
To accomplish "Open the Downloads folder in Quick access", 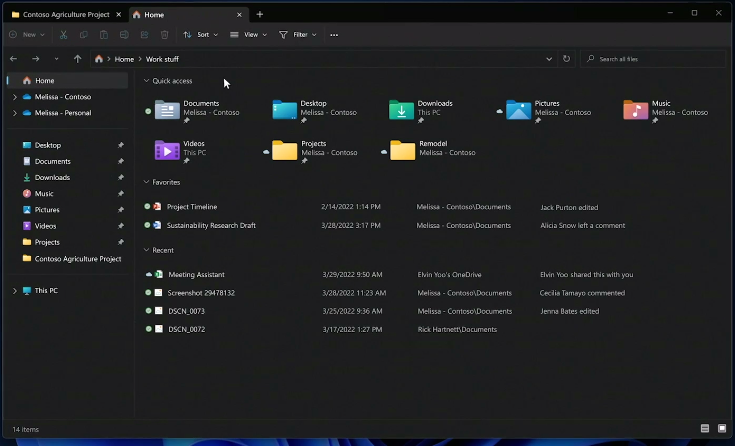I will (420, 111).
